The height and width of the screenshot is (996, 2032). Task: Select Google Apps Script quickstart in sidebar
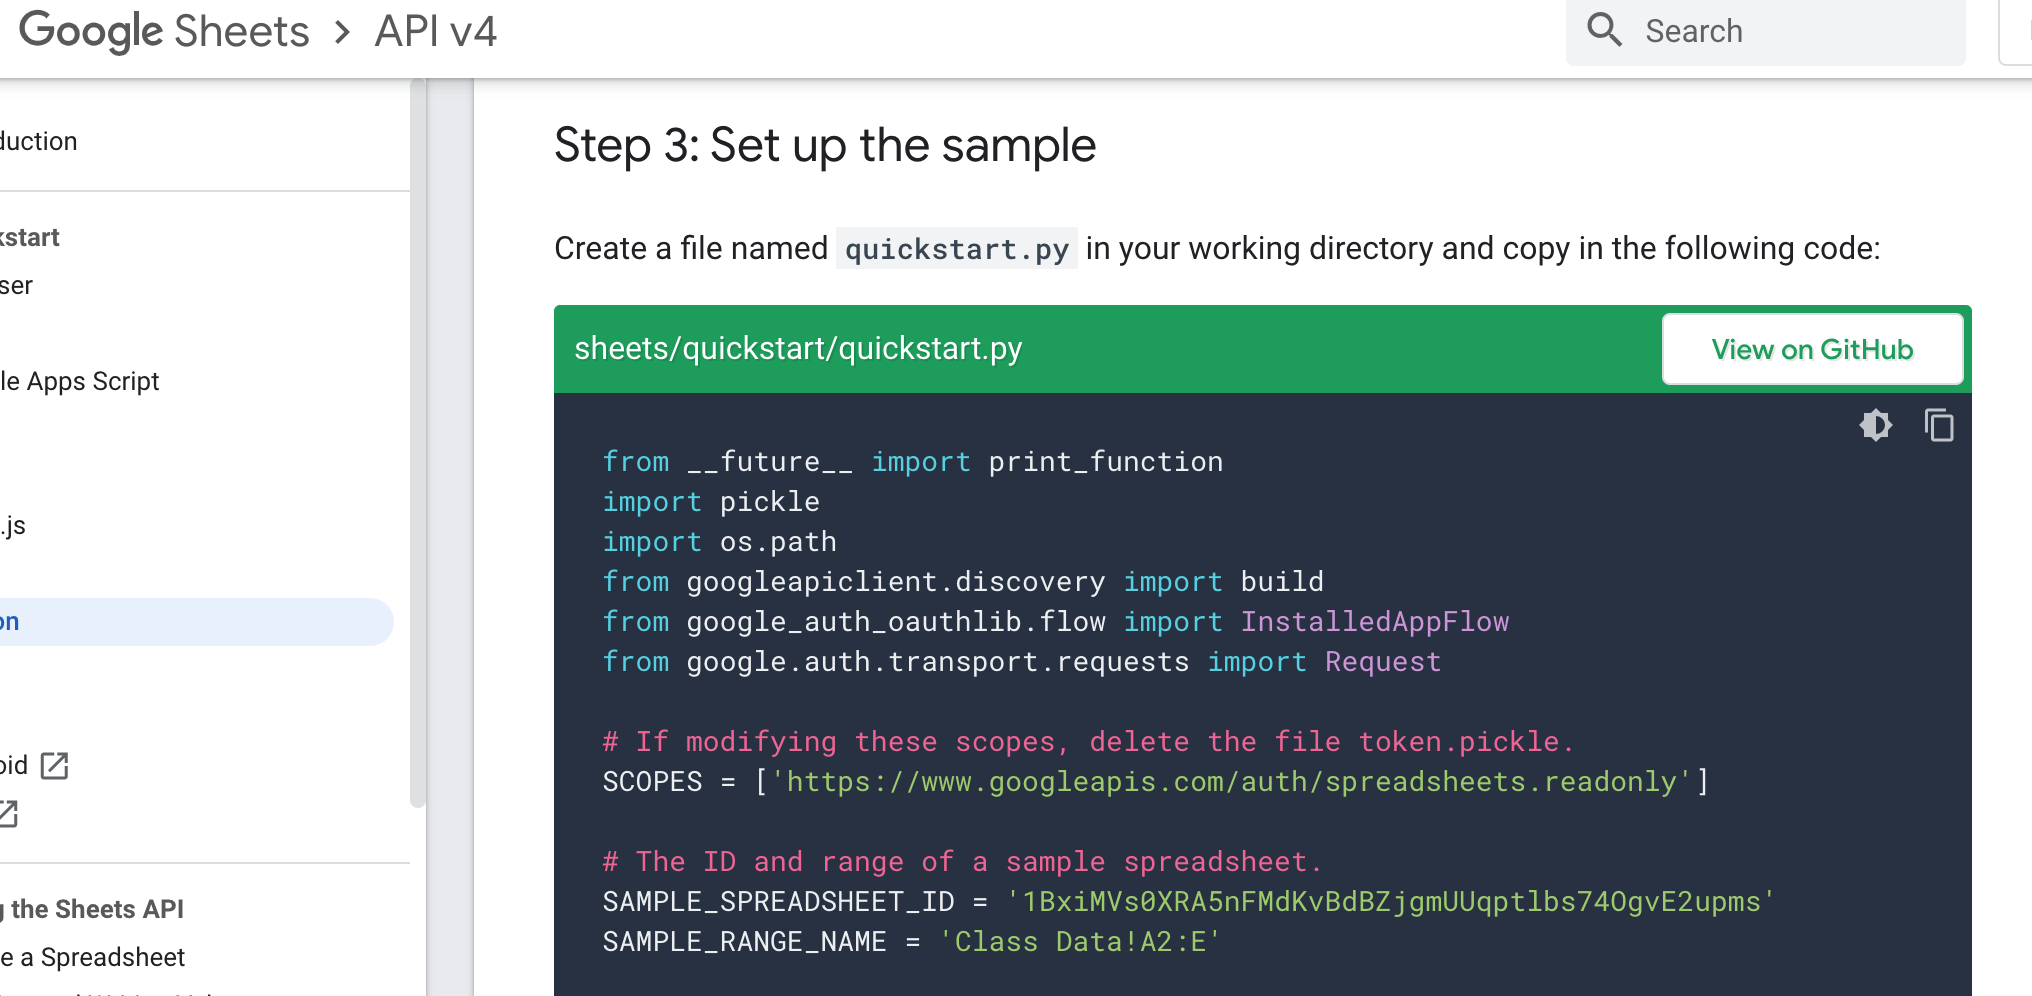click(x=80, y=381)
